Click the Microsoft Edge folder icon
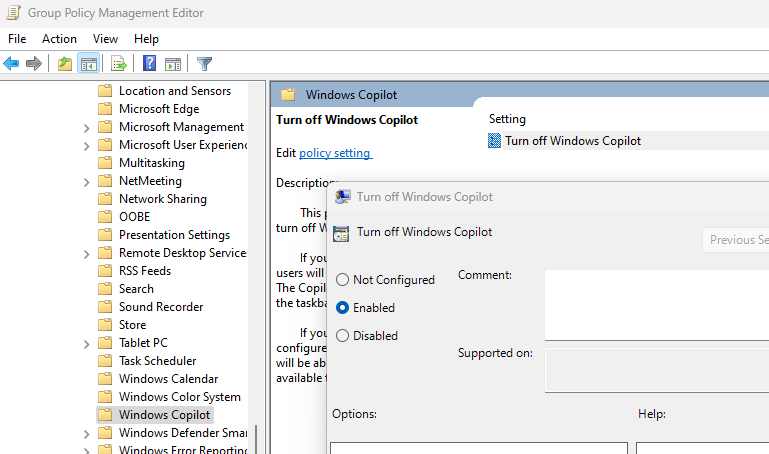Viewport: 769px width, 454px height. coord(105,109)
